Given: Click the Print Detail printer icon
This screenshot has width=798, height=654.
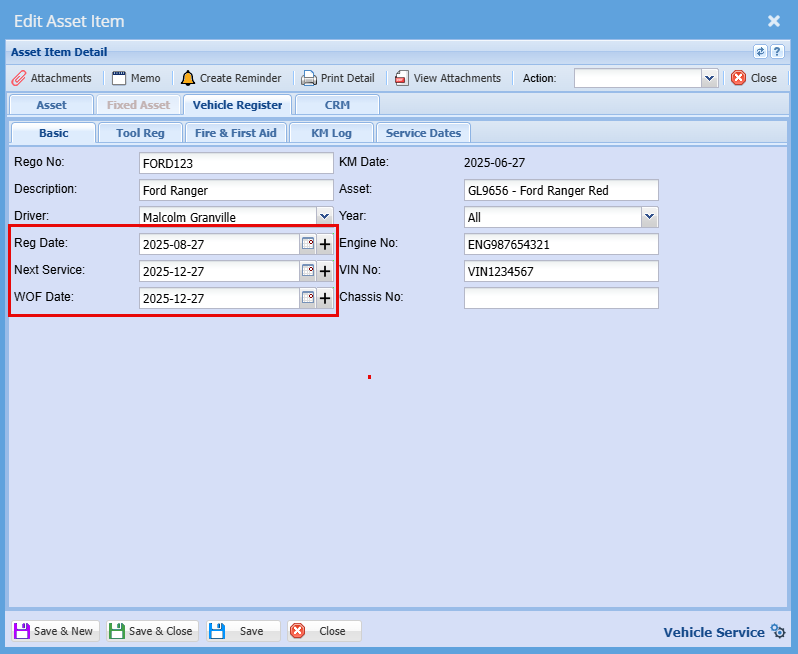Looking at the screenshot, I should coord(309,78).
